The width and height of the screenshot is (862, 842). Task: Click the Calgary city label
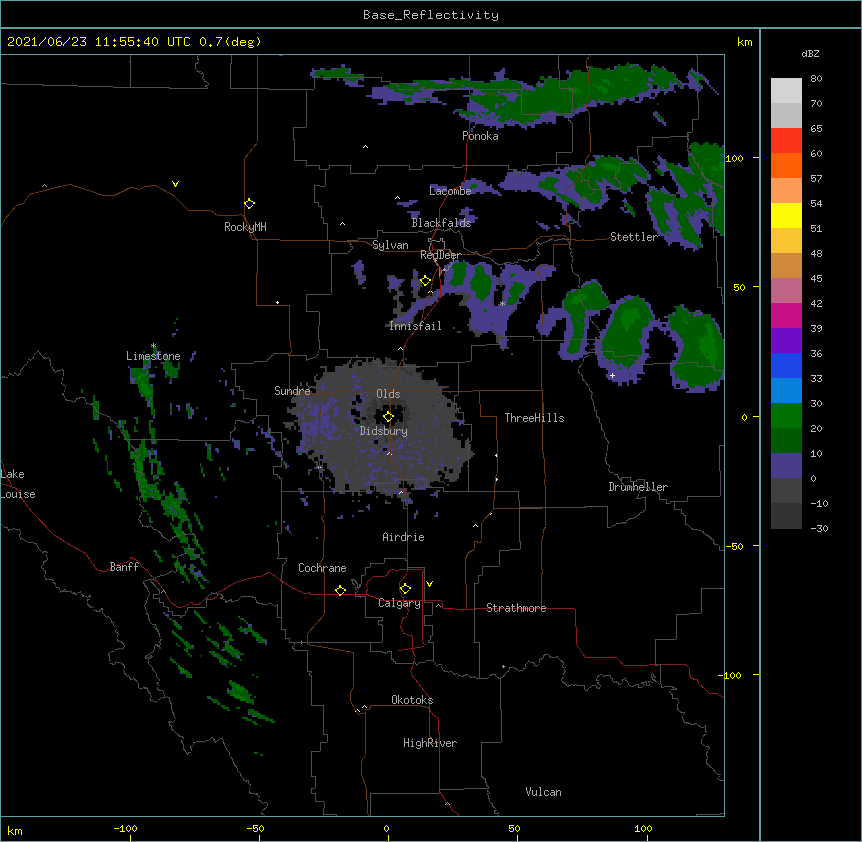tap(399, 603)
